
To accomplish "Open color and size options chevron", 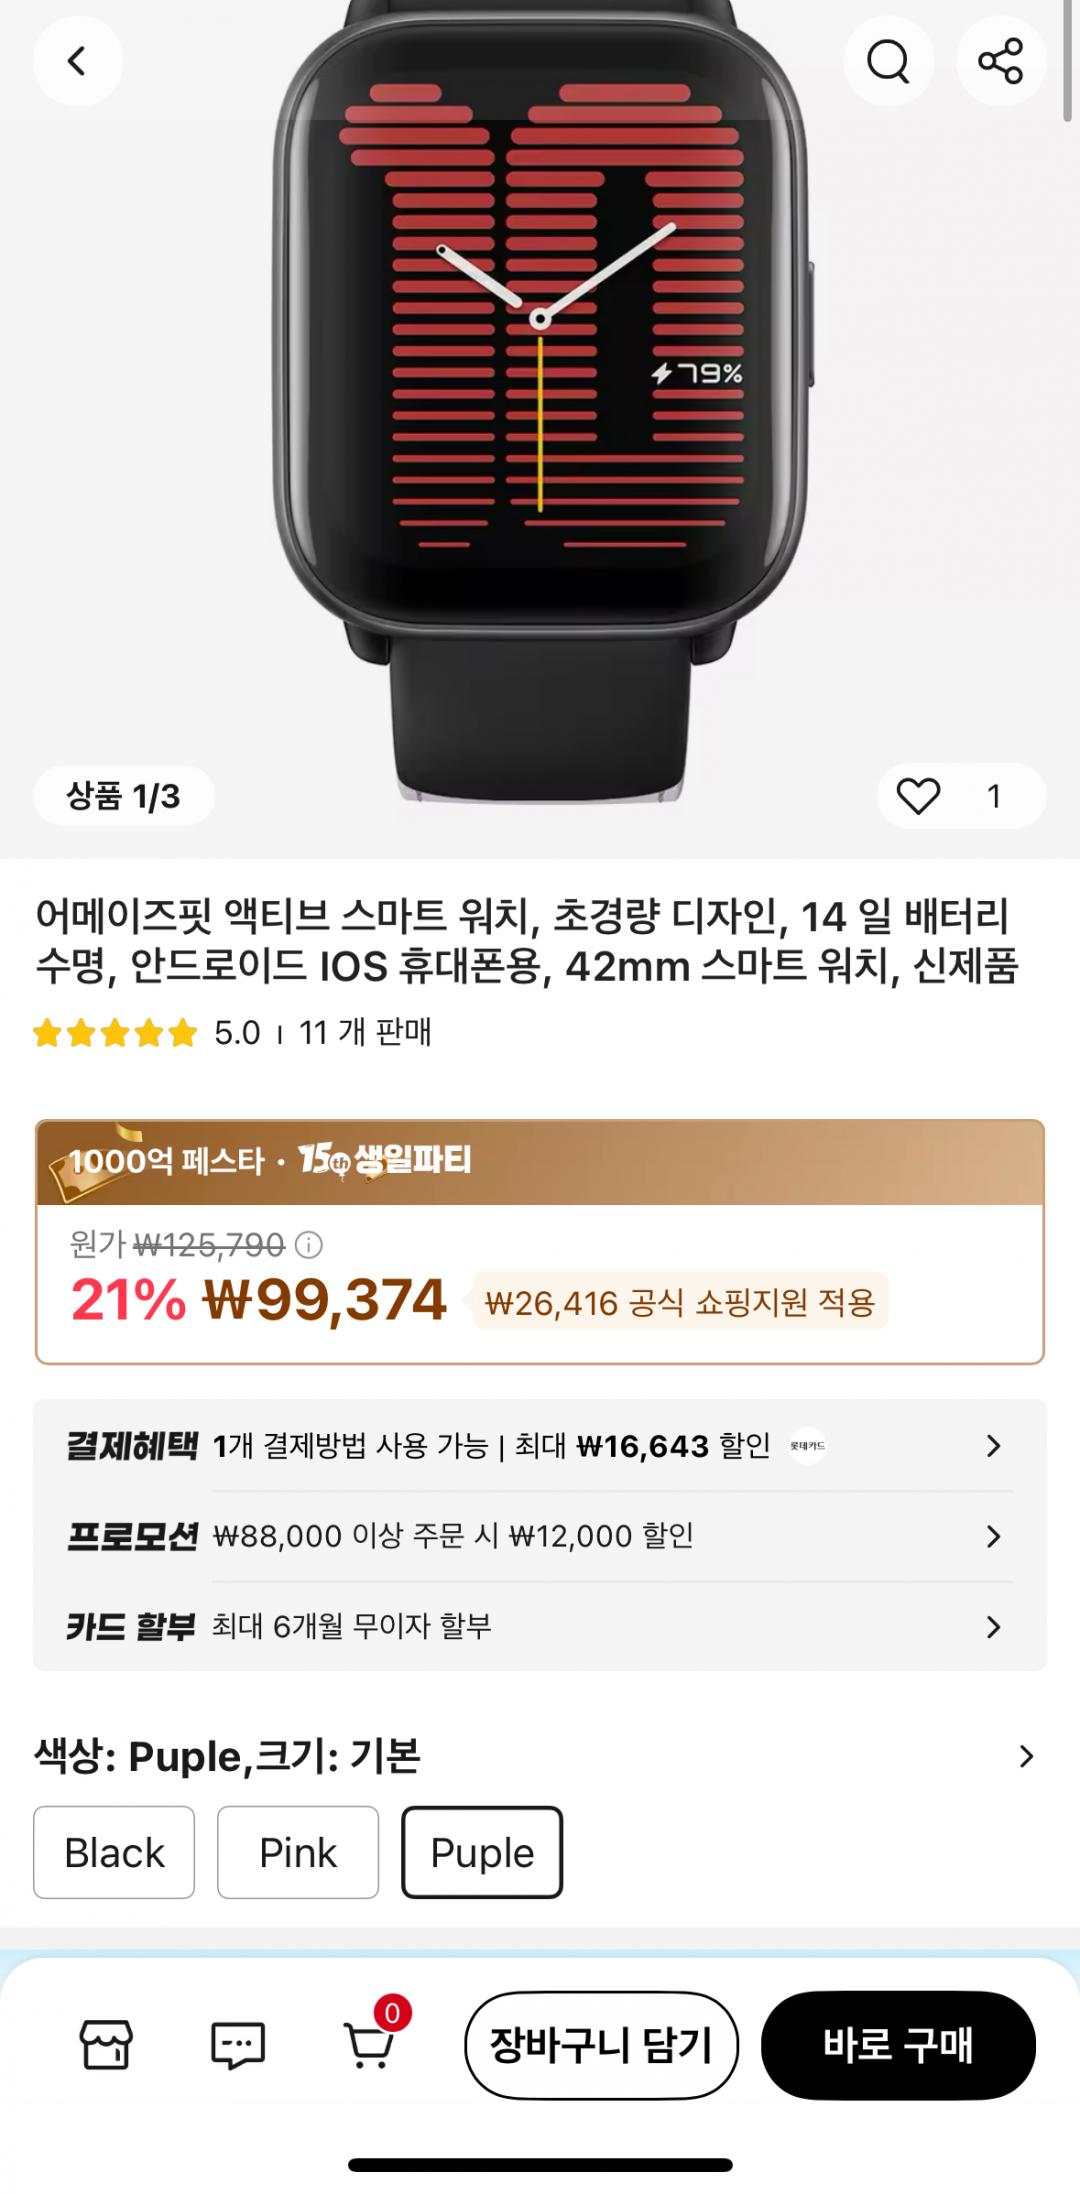I will click(x=1026, y=1756).
